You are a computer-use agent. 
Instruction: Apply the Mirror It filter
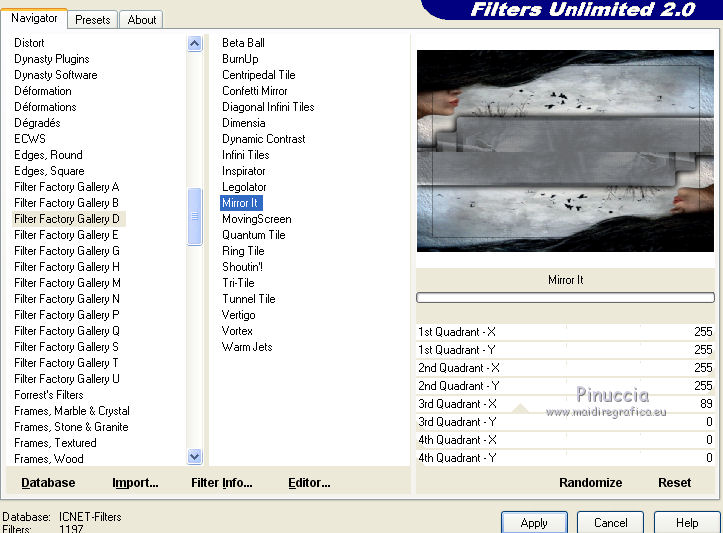pos(534,522)
